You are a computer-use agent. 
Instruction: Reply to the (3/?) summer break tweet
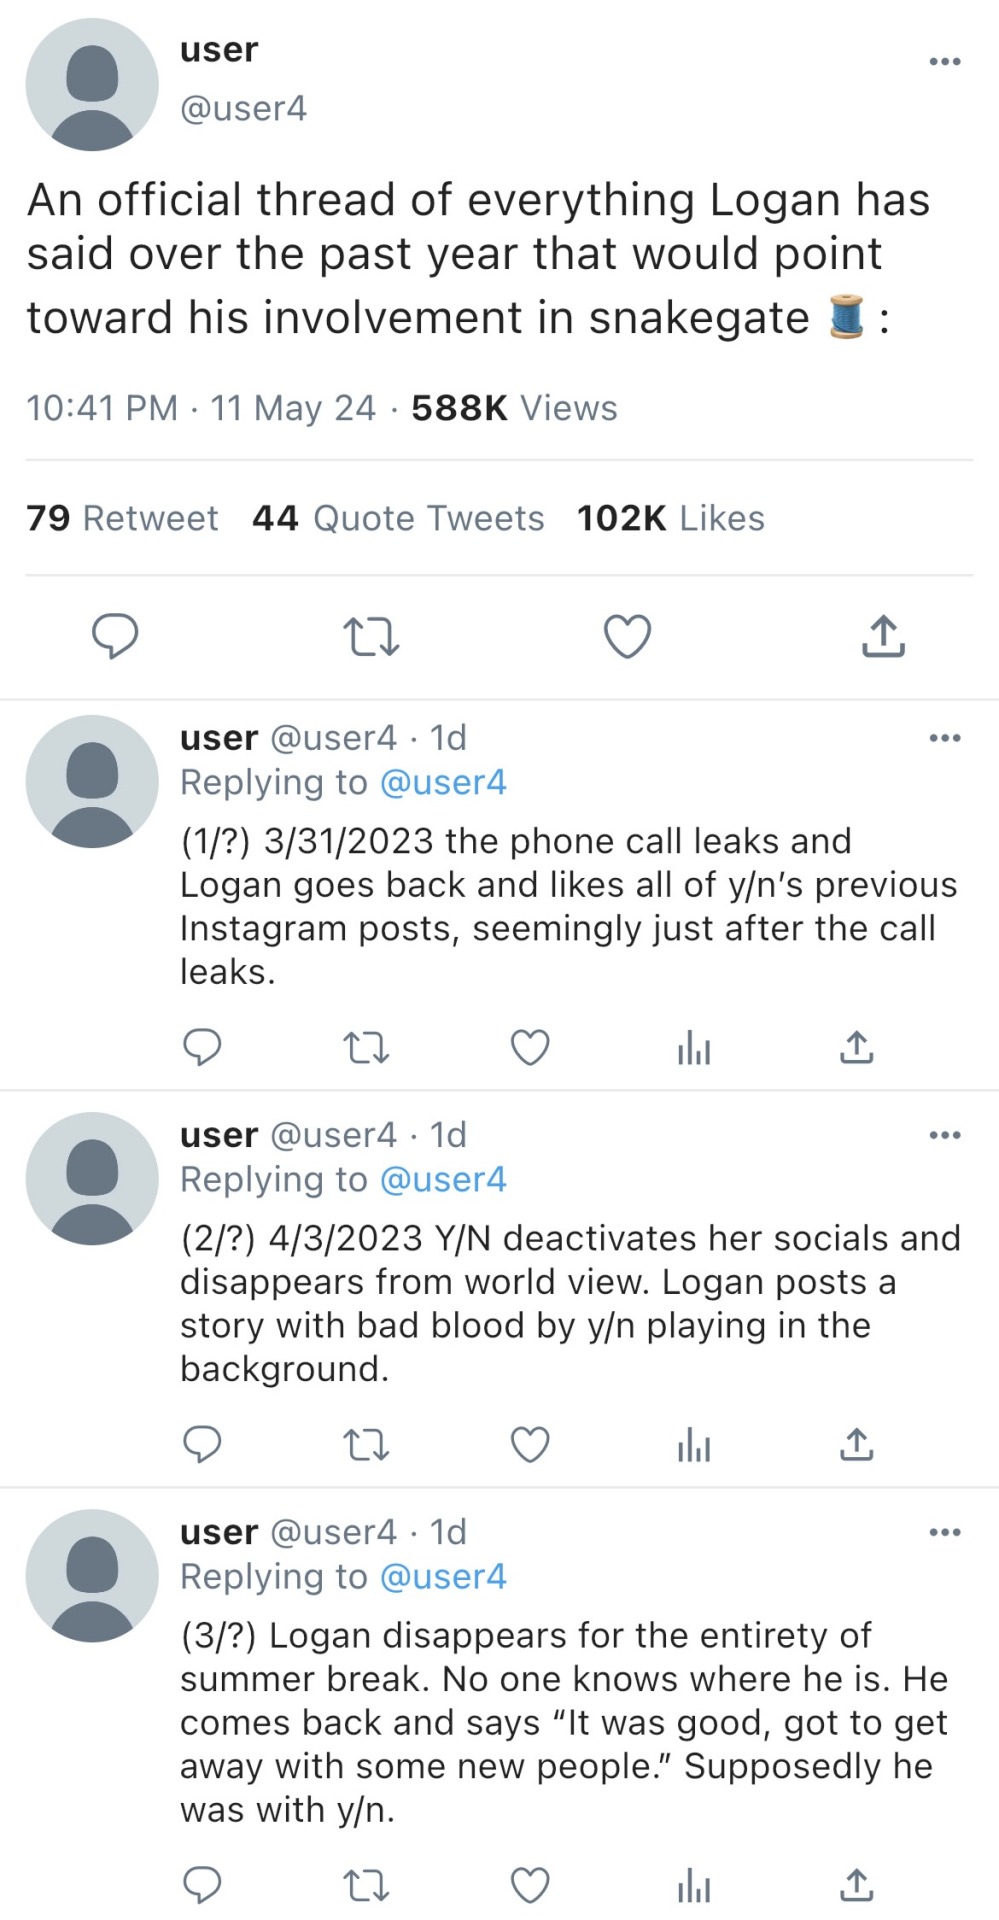click(x=202, y=1885)
